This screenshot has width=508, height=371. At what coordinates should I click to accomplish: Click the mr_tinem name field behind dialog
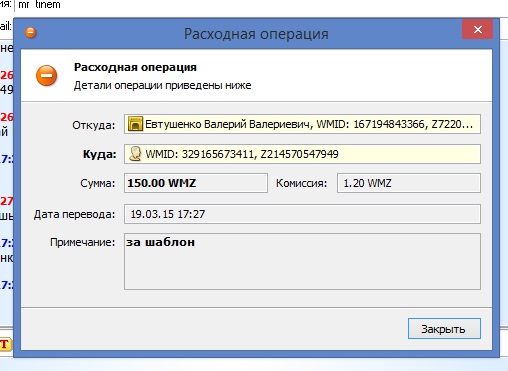[40, 5]
